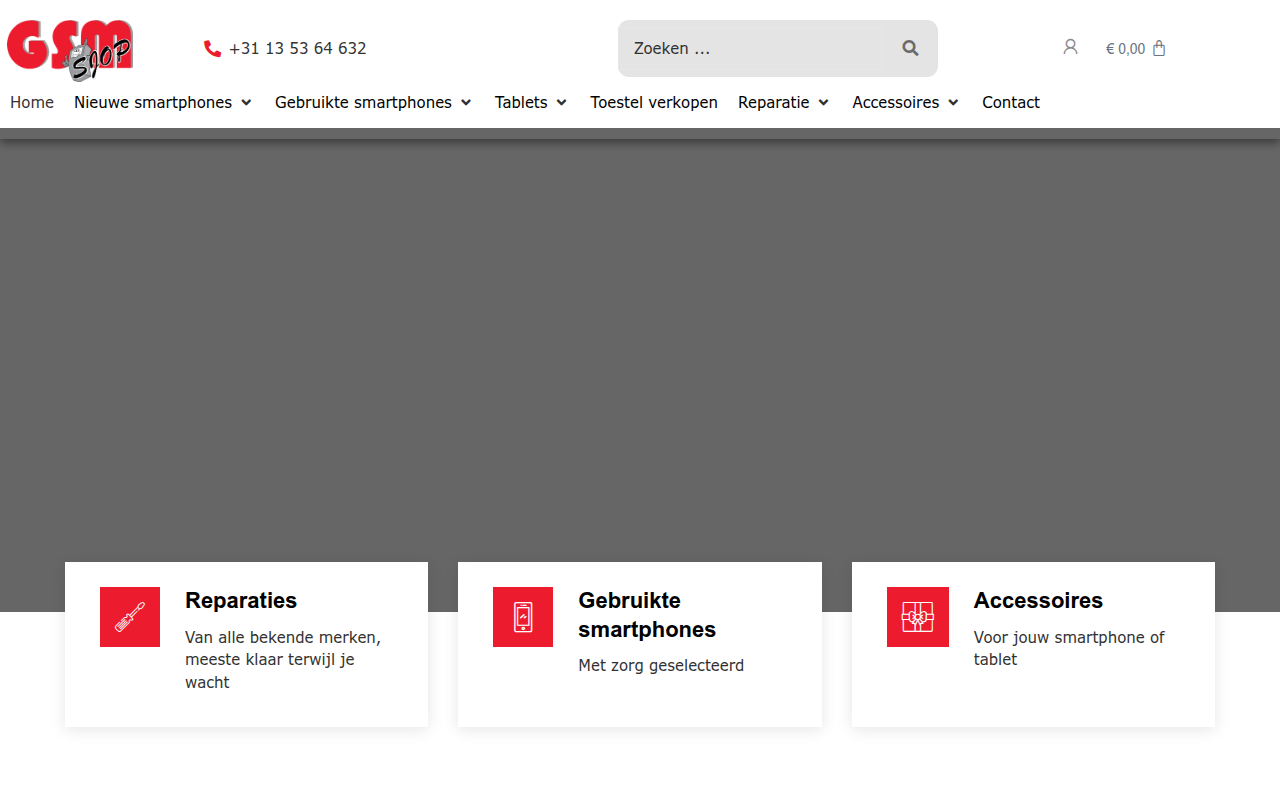The width and height of the screenshot is (1280, 800).
Task: Focus the Zoeken search field
Action: 752,48
